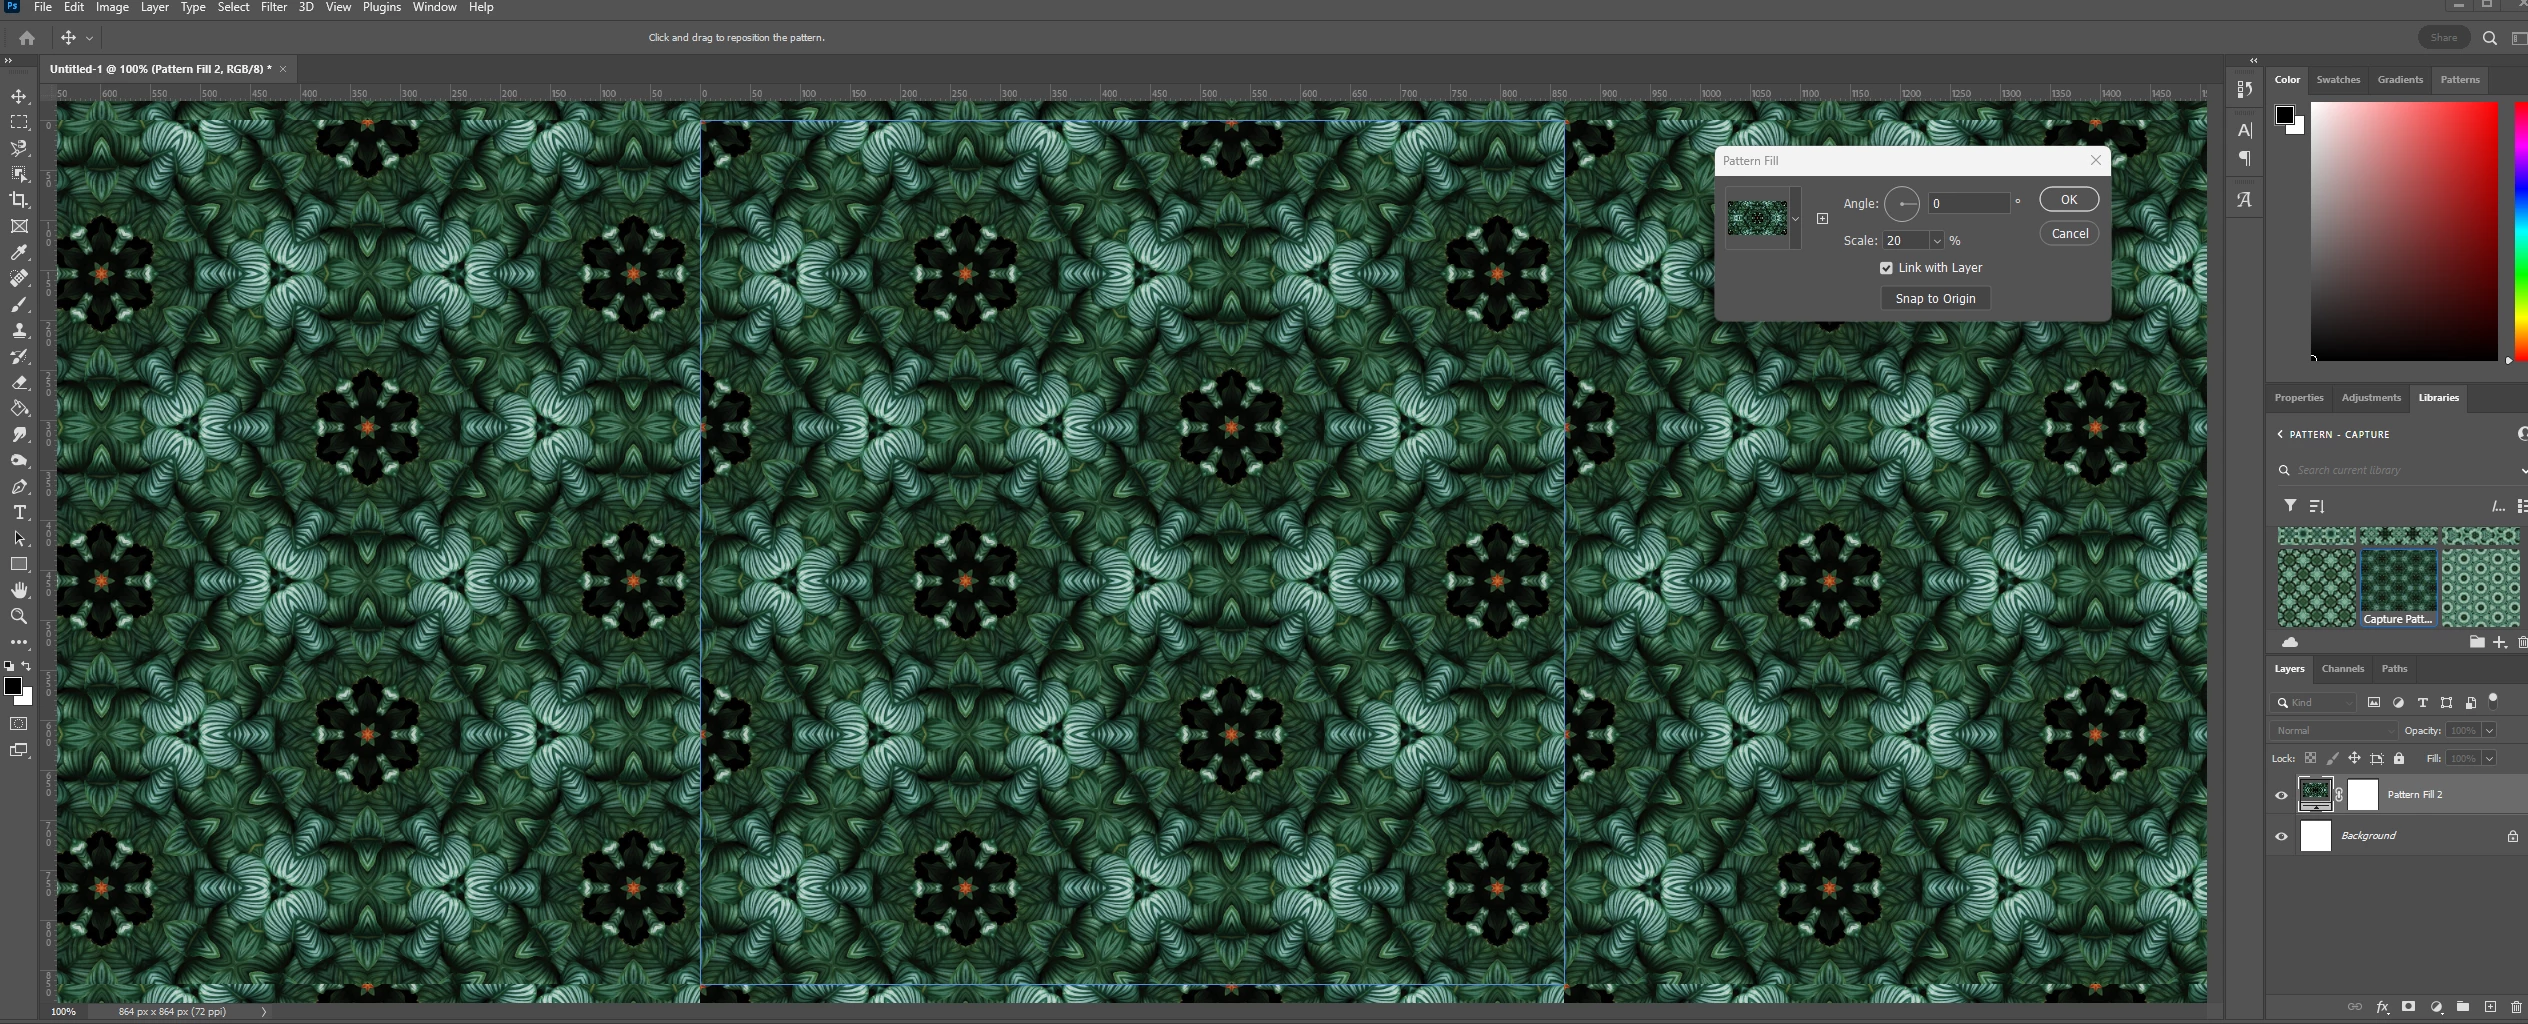This screenshot has width=2528, height=1024.
Task: Activate the Zoom tool
Action: [x=19, y=616]
